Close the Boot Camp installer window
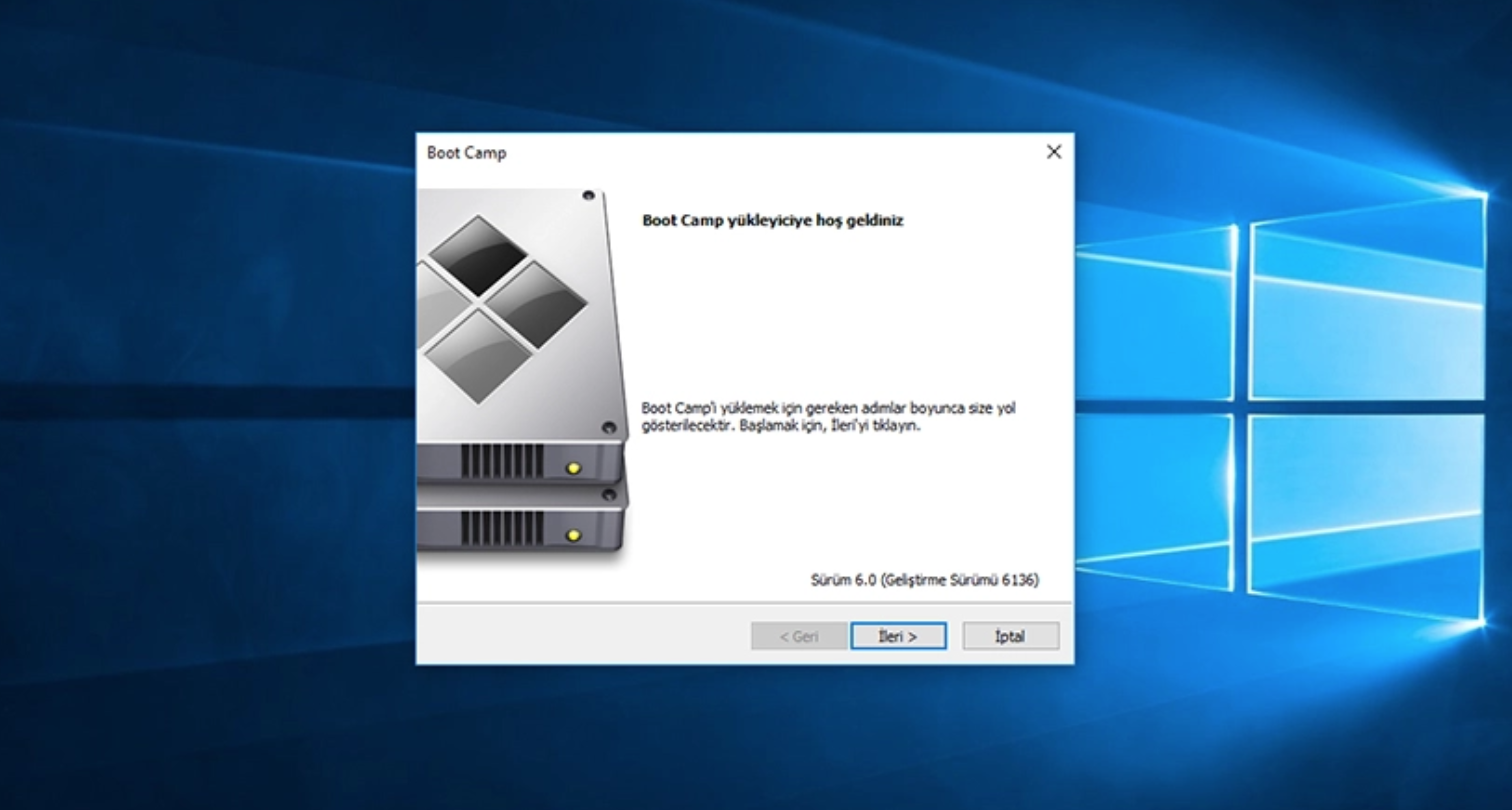 1053,152
